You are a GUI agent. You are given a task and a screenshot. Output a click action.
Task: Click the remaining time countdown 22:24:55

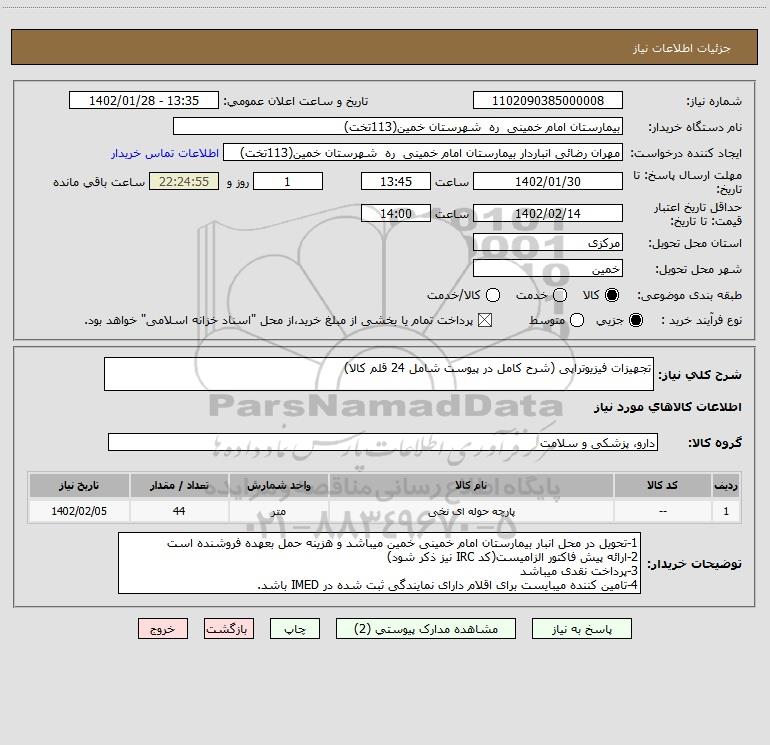184,181
